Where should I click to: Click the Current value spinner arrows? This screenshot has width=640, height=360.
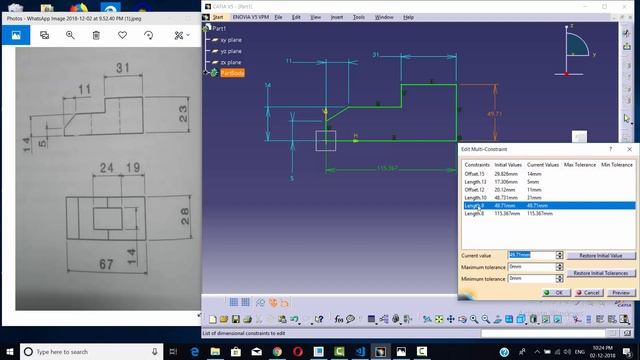pyautogui.click(x=559, y=255)
